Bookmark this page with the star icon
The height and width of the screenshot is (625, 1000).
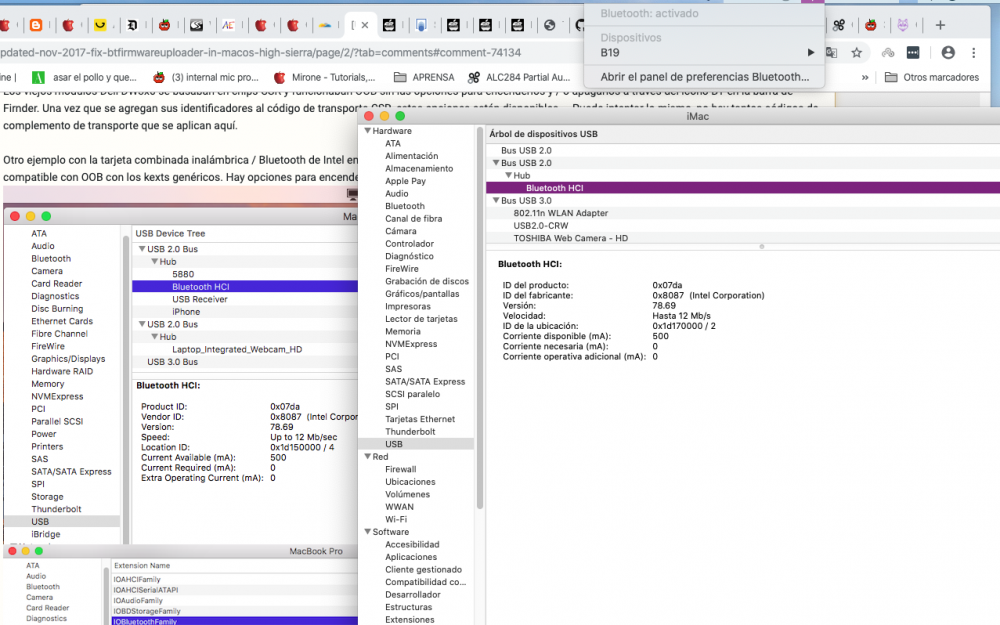click(857, 53)
